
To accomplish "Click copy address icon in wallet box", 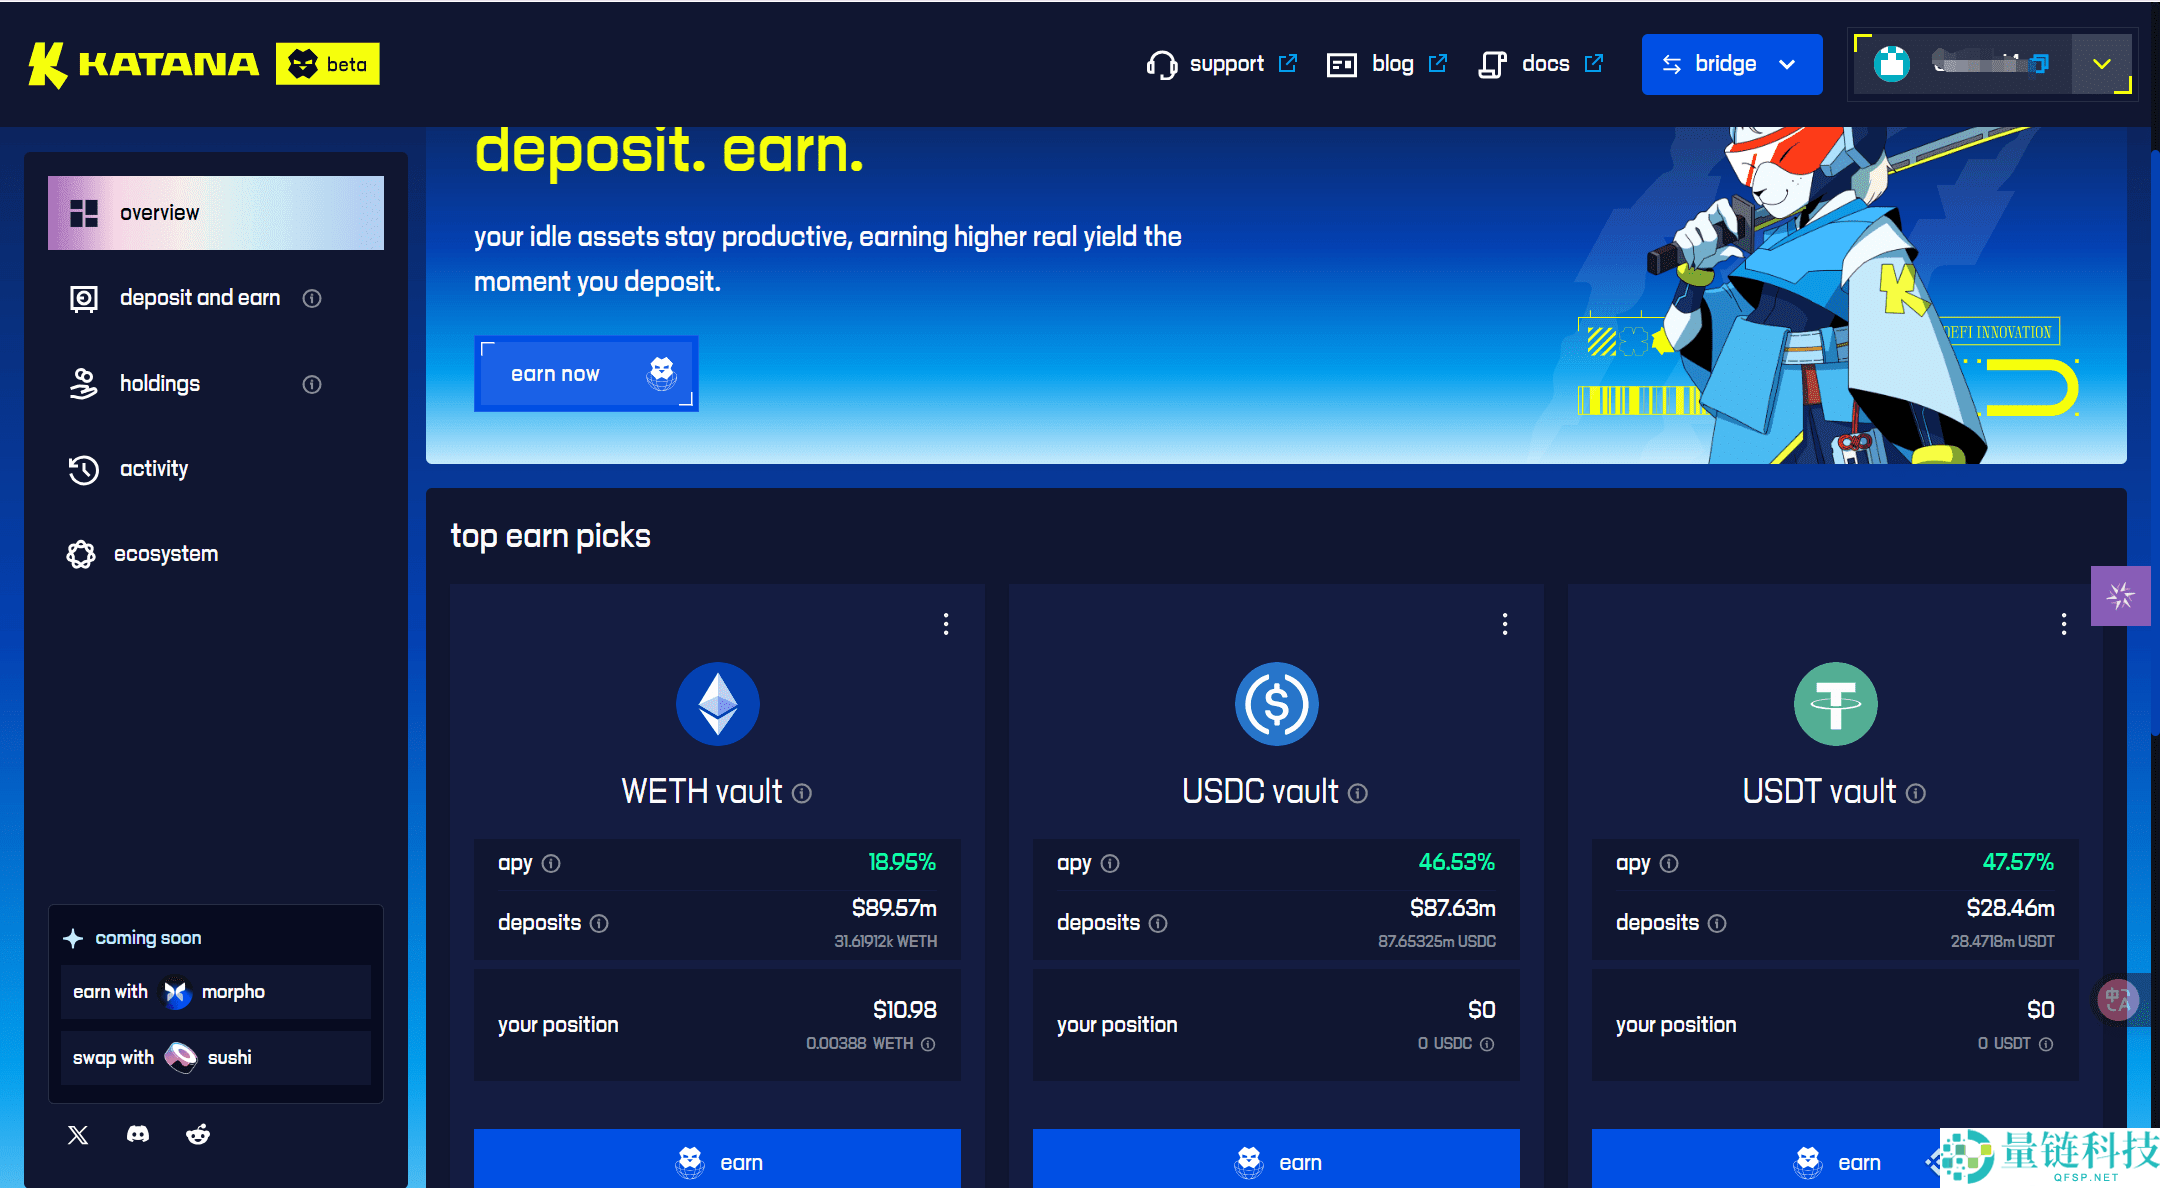I will pos(2040,64).
